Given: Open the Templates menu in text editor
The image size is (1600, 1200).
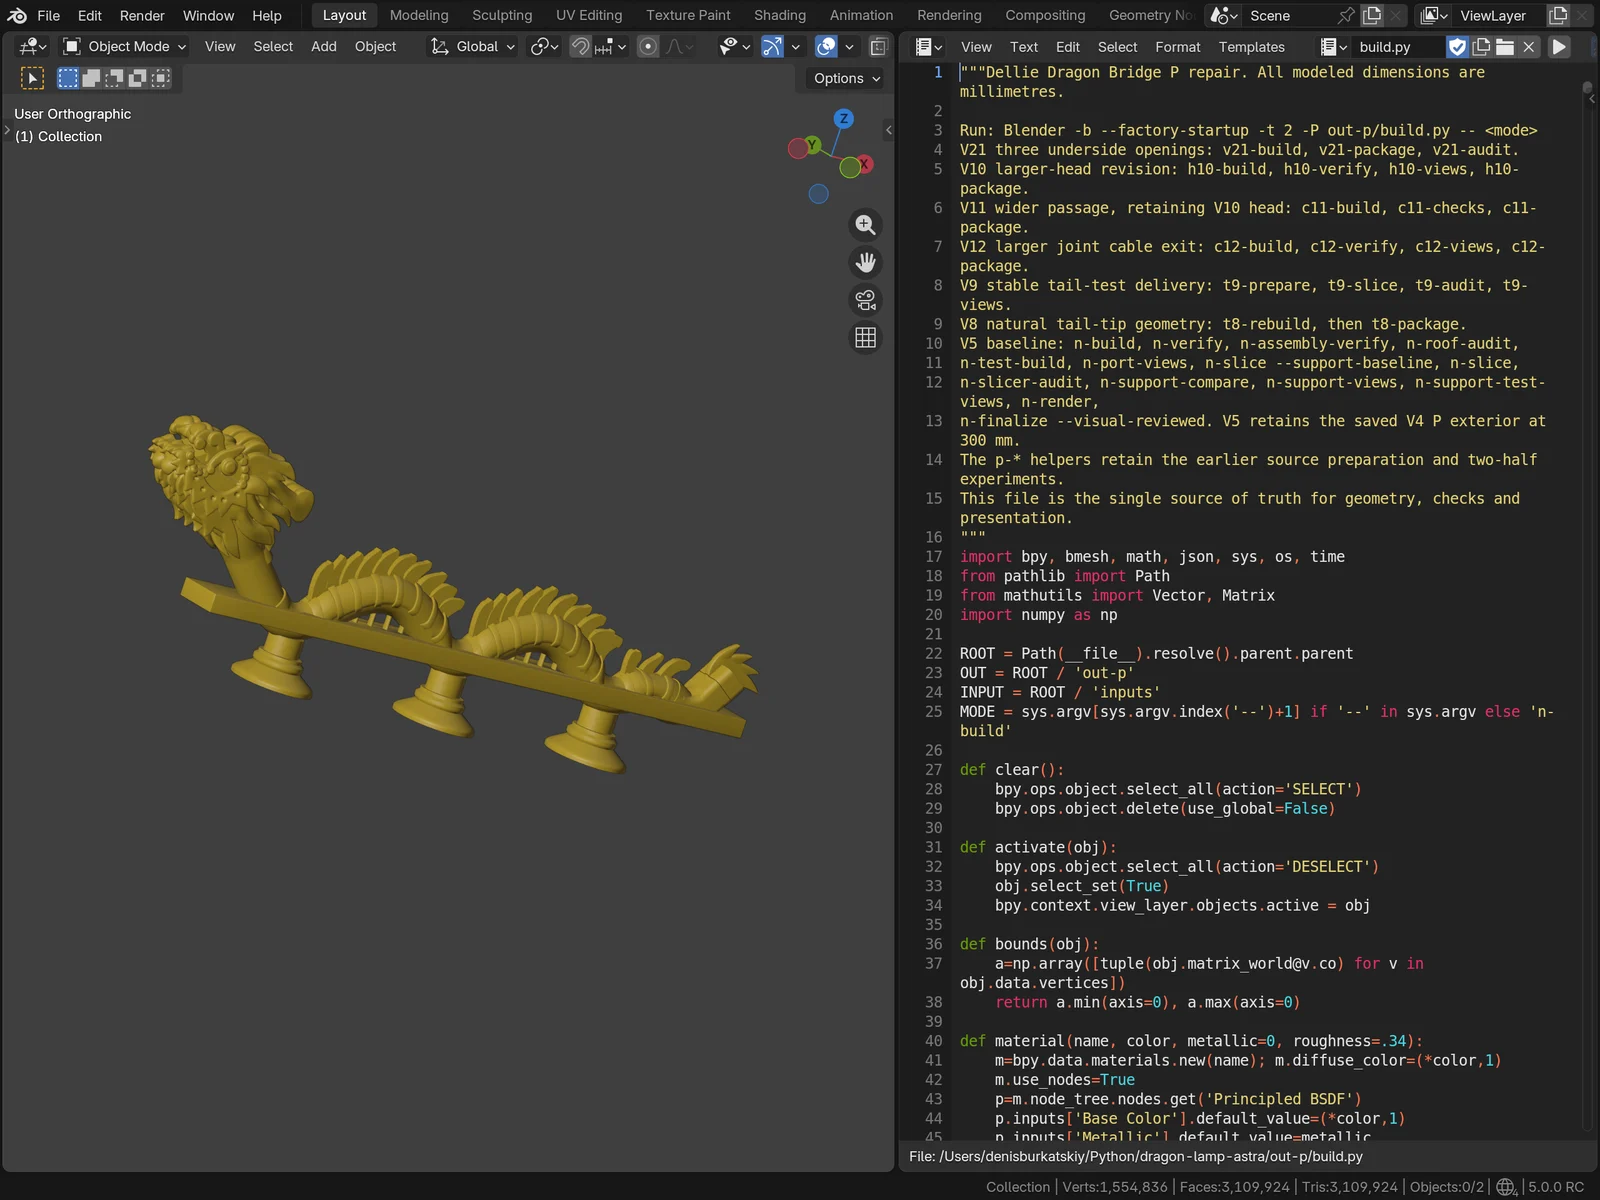Looking at the screenshot, I should [1251, 47].
